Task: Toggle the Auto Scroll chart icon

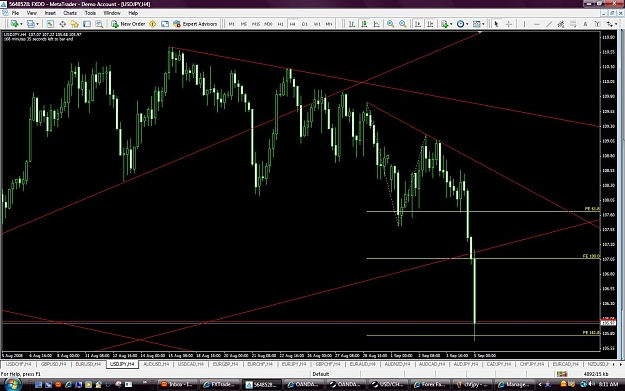Action: 417,24
